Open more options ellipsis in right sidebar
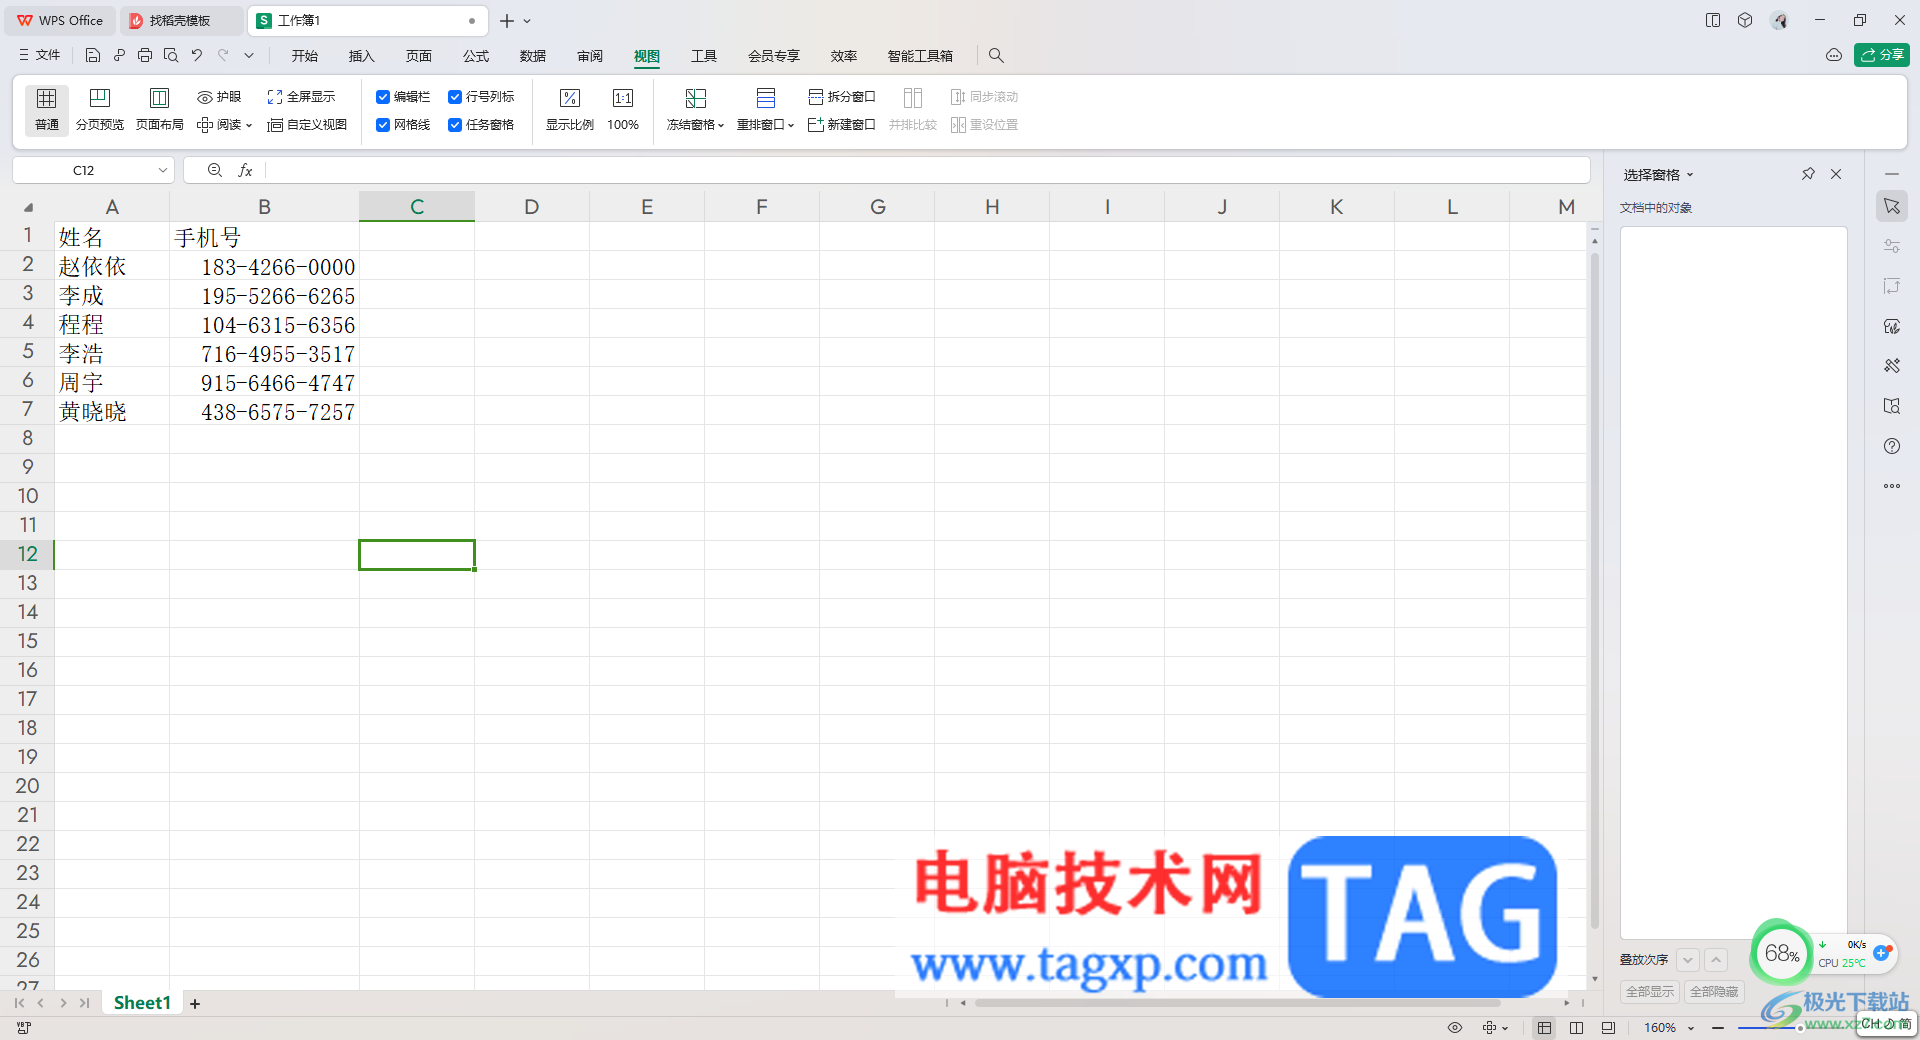Viewport: 1920px width, 1040px height. (x=1892, y=486)
